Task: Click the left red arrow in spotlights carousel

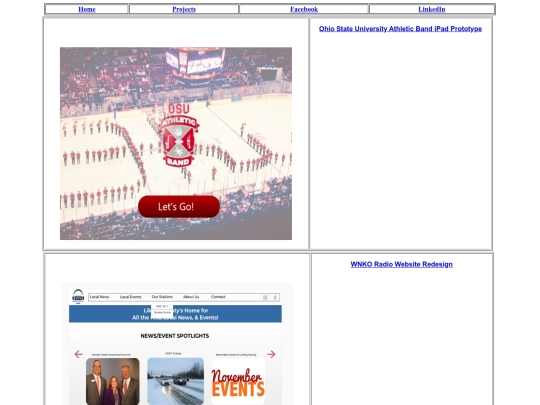Action: pyautogui.click(x=79, y=354)
